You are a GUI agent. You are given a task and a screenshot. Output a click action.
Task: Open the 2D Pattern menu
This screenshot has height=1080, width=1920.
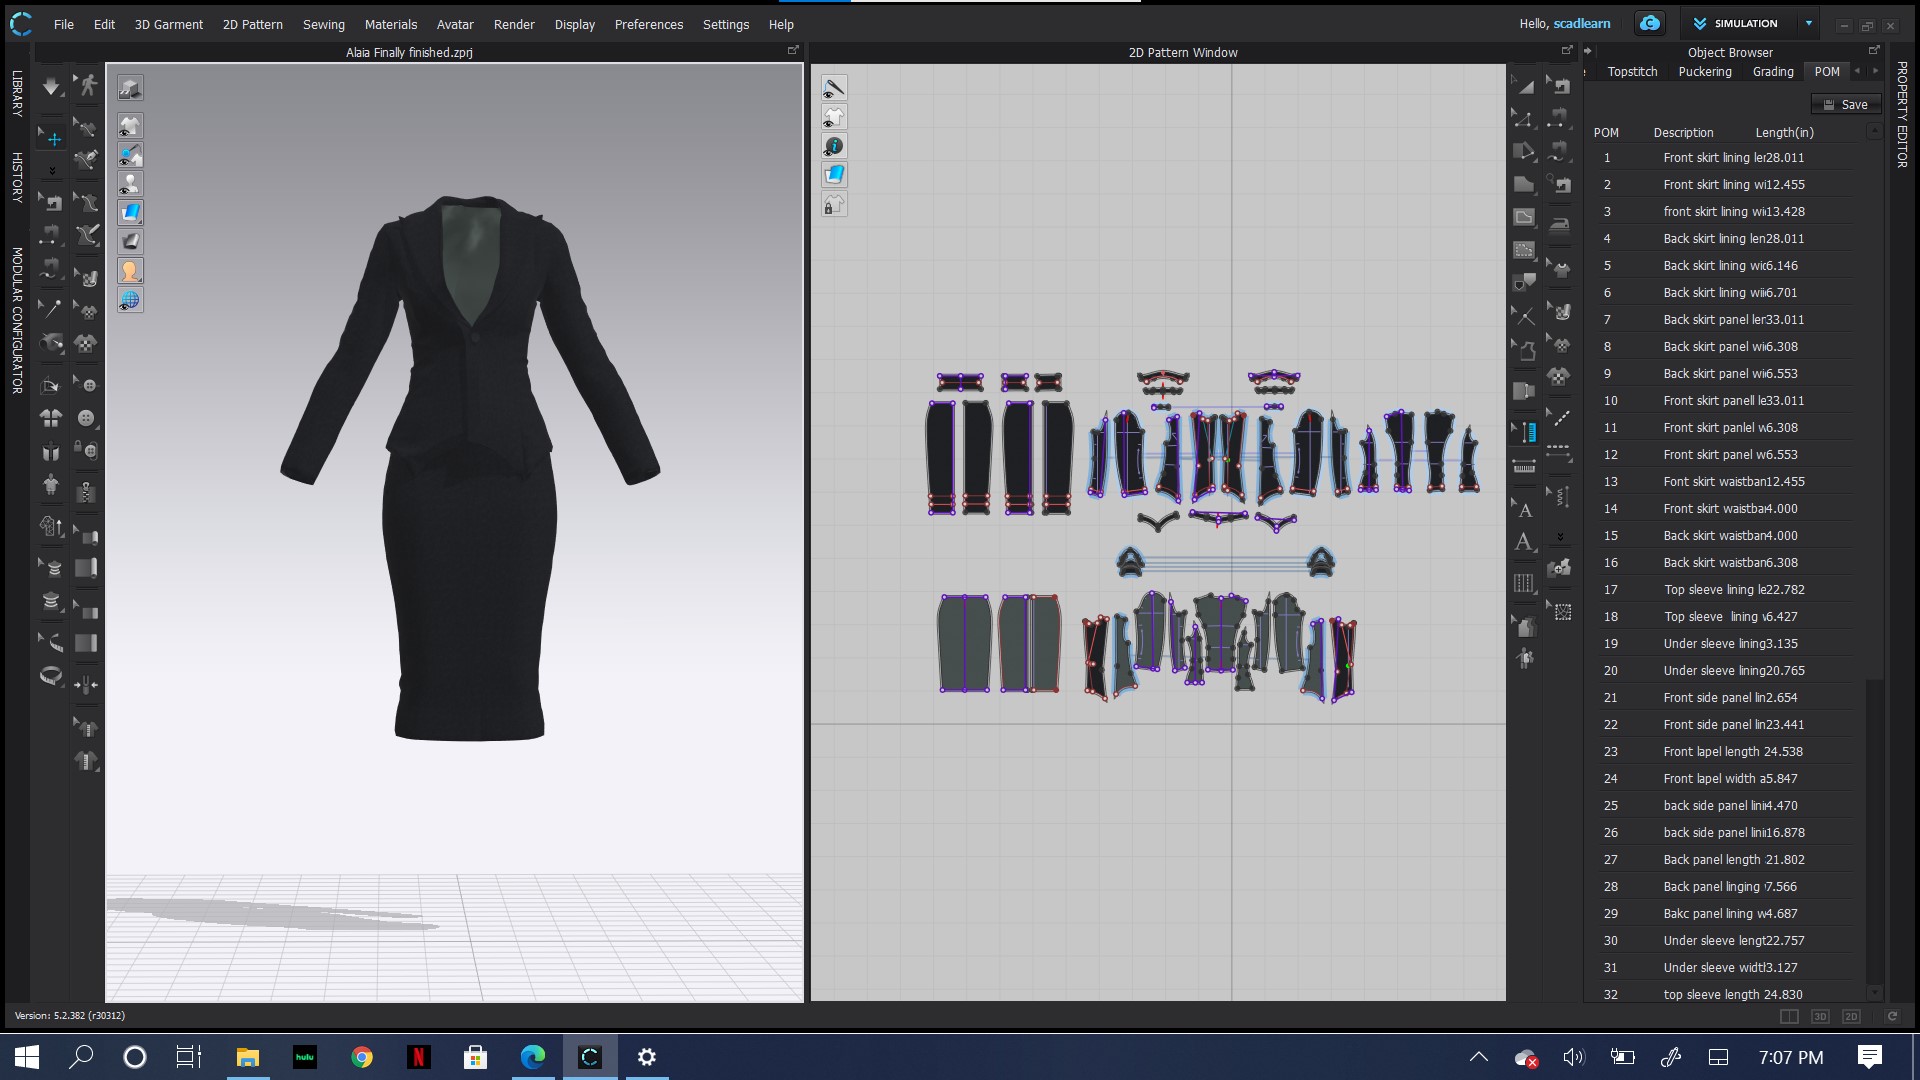[252, 24]
